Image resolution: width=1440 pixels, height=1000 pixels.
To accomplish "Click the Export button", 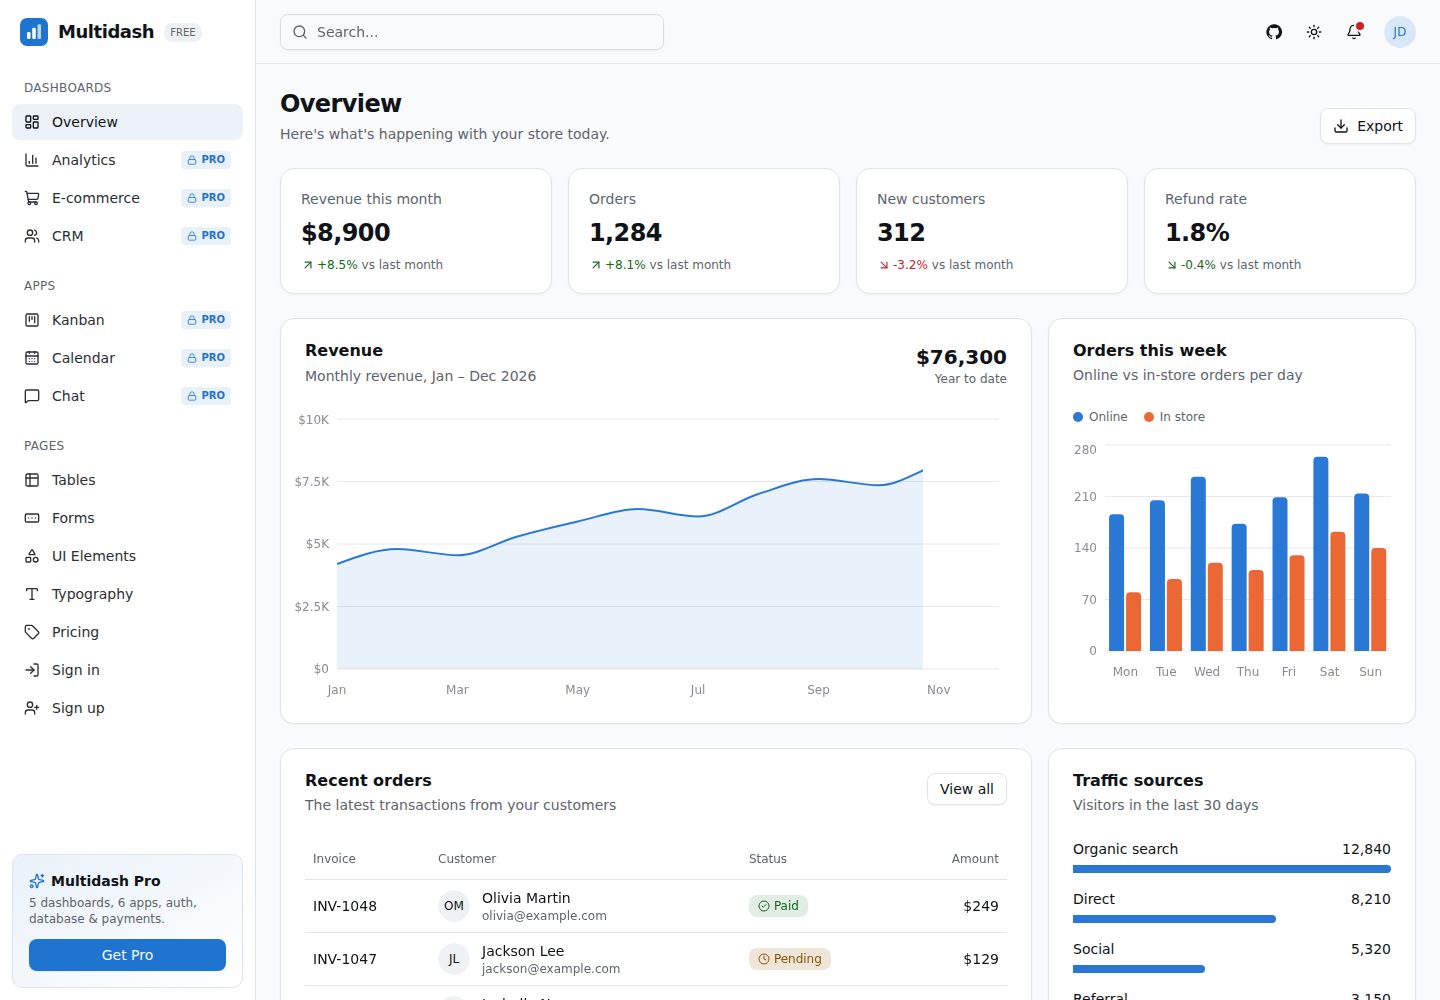I will (1368, 126).
